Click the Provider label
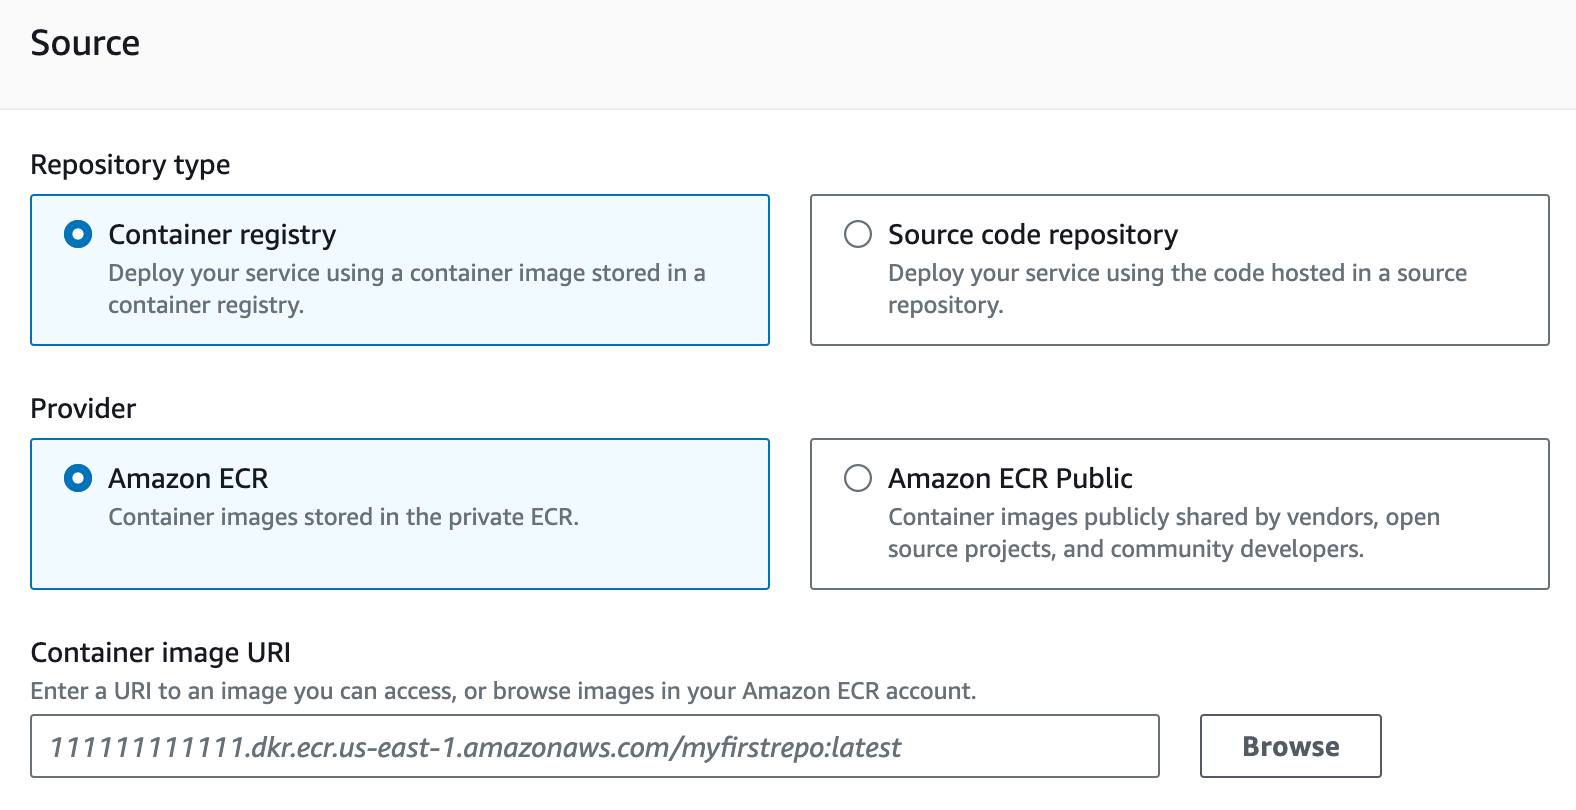 coord(83,408)
